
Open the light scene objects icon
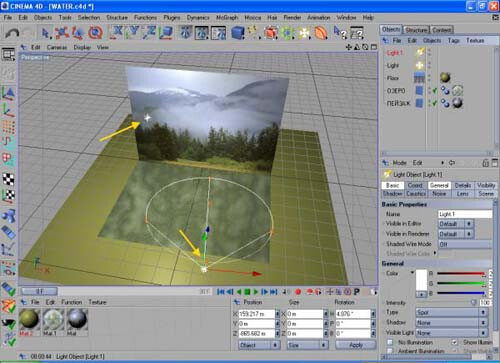304,33
